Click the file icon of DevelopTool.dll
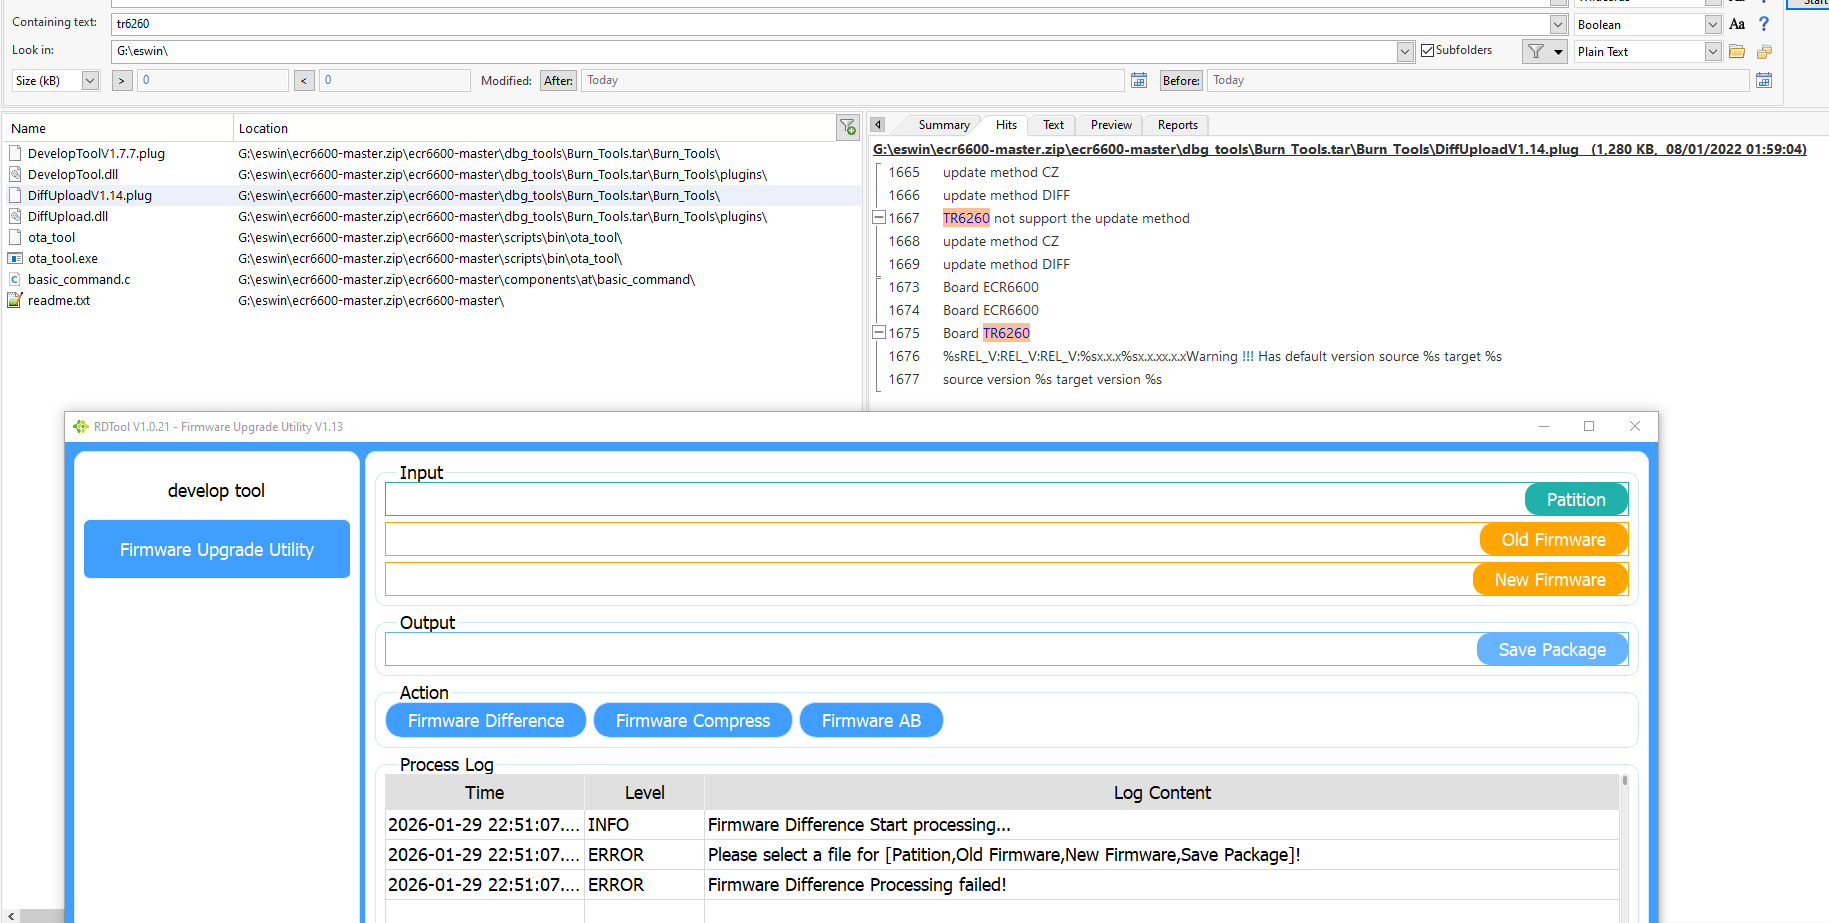Screen dimensions: 1829x923 [15, 174]
